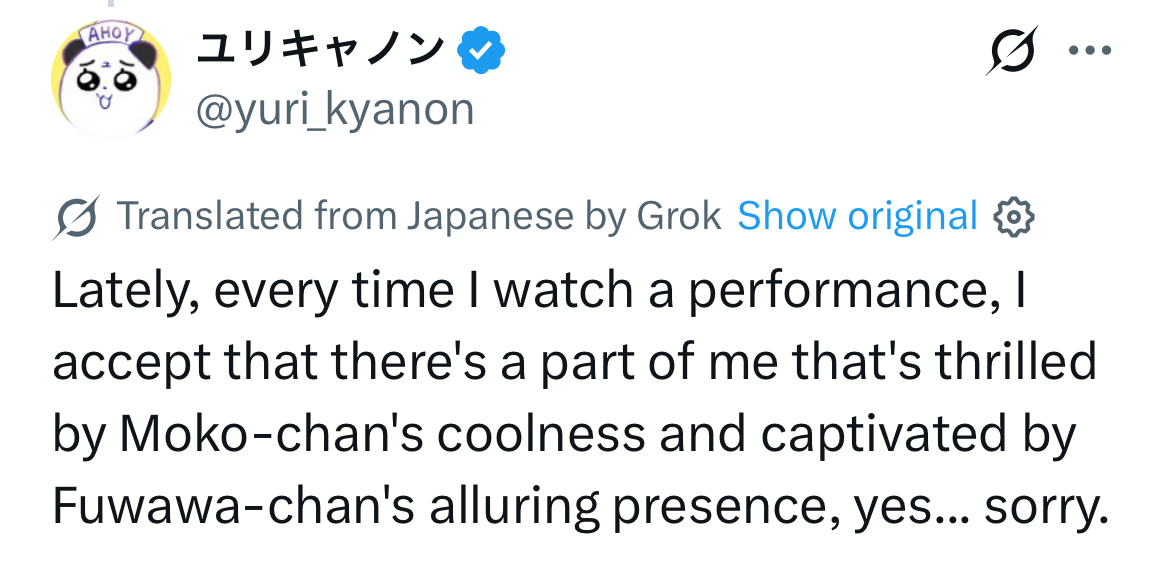Image resolution: width=1170 pixels, height=579 pixels.
Task: Open translation settings gear icon
Action: point(1013,217)
